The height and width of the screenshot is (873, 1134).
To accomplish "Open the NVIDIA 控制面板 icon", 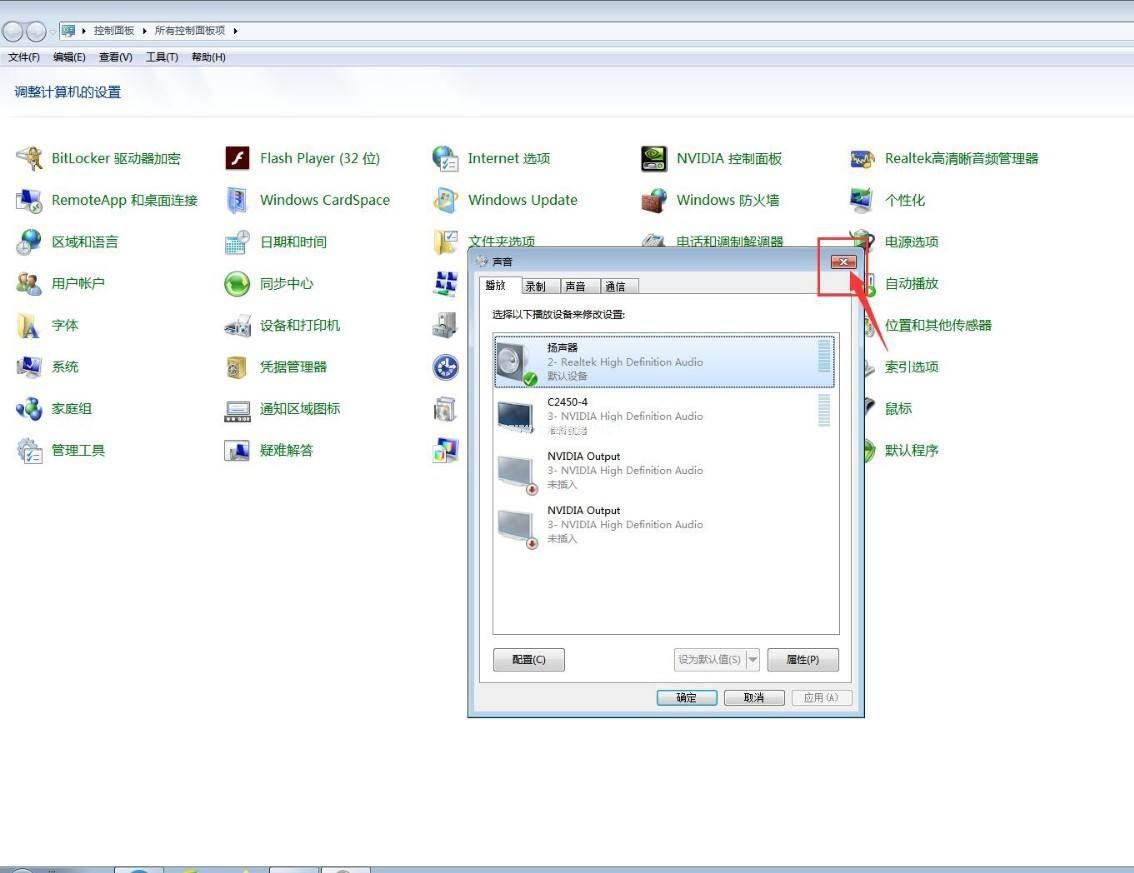I will (x=654, y=158).
